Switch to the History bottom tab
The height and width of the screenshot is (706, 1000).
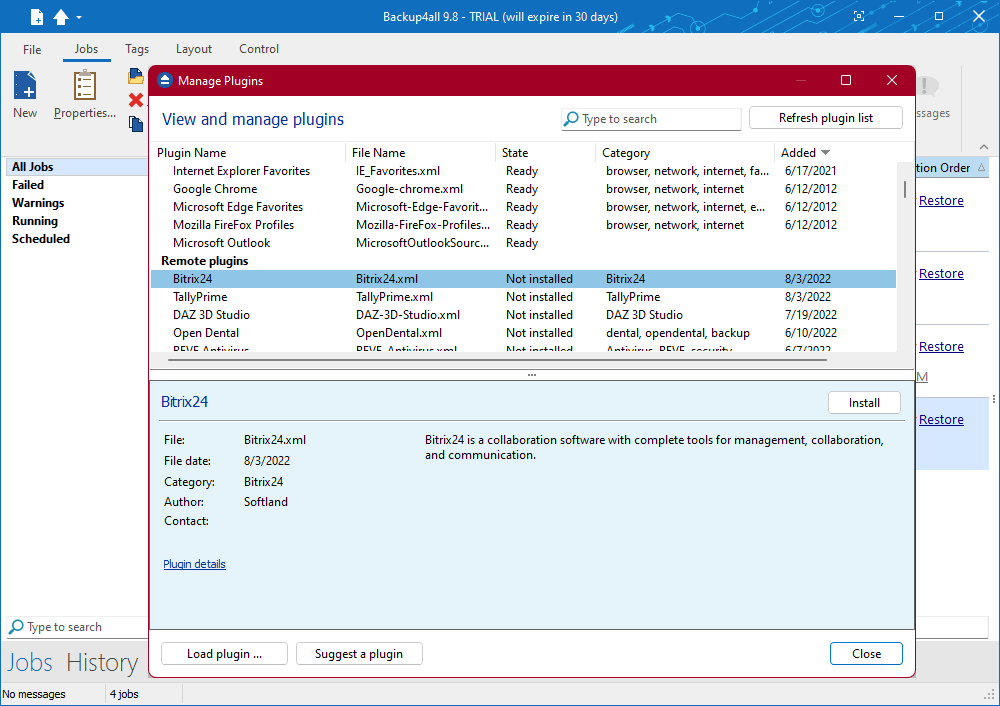click(102, 663)
